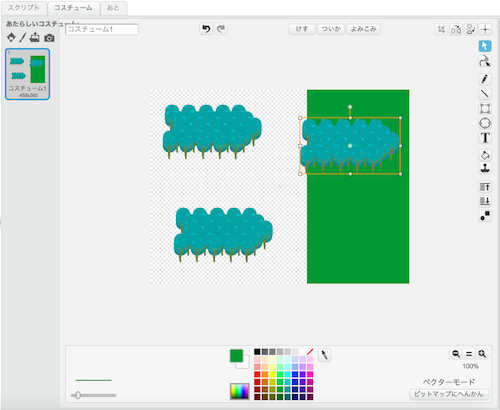The width and height of the screenshot is (500, 410).
Task: Click the bottom-right selection box handle
Action: click(400, 174)
